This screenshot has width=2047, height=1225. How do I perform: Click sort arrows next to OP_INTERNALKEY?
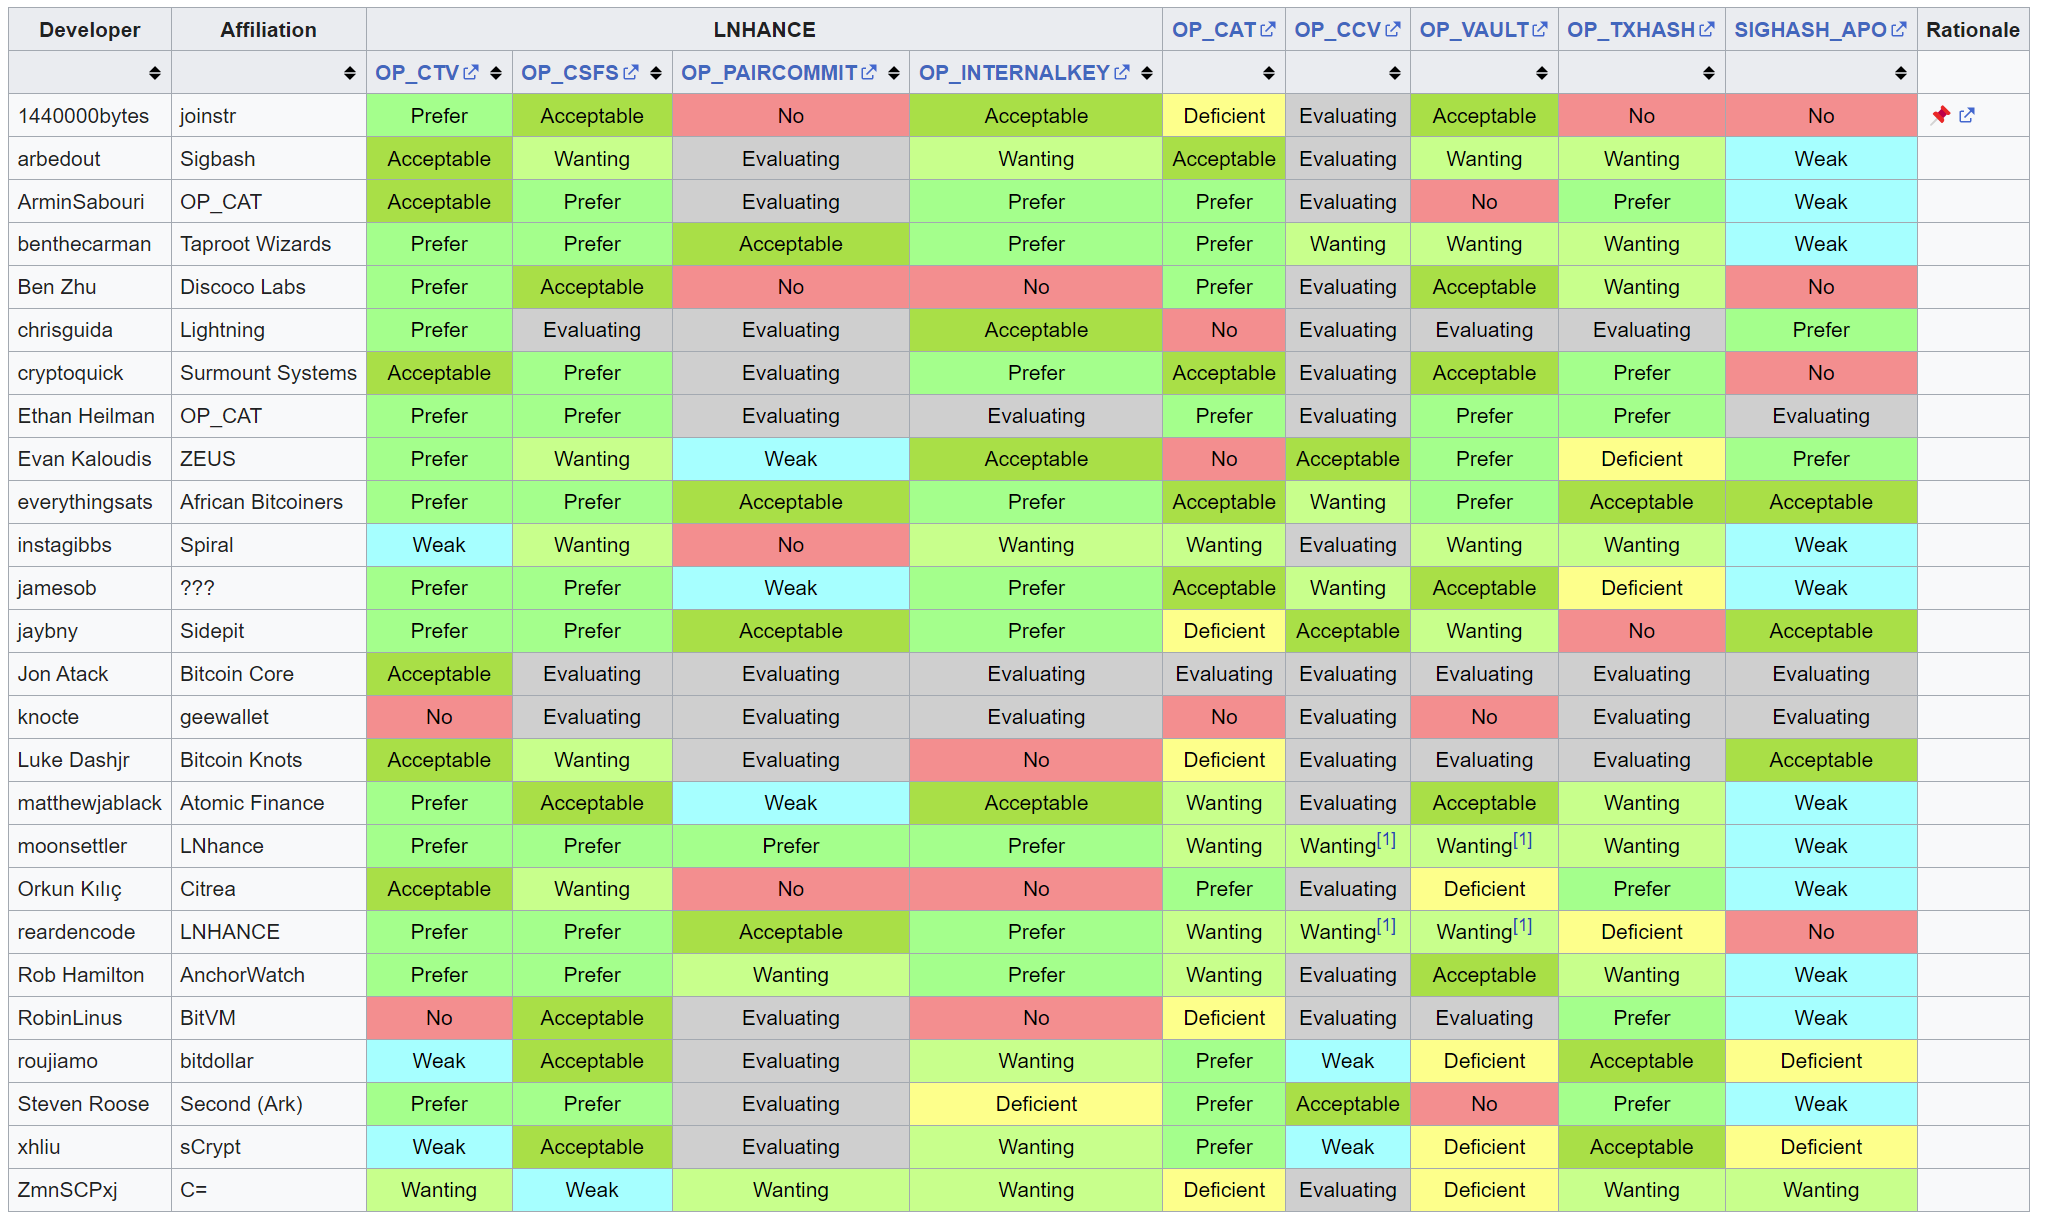1147,73
